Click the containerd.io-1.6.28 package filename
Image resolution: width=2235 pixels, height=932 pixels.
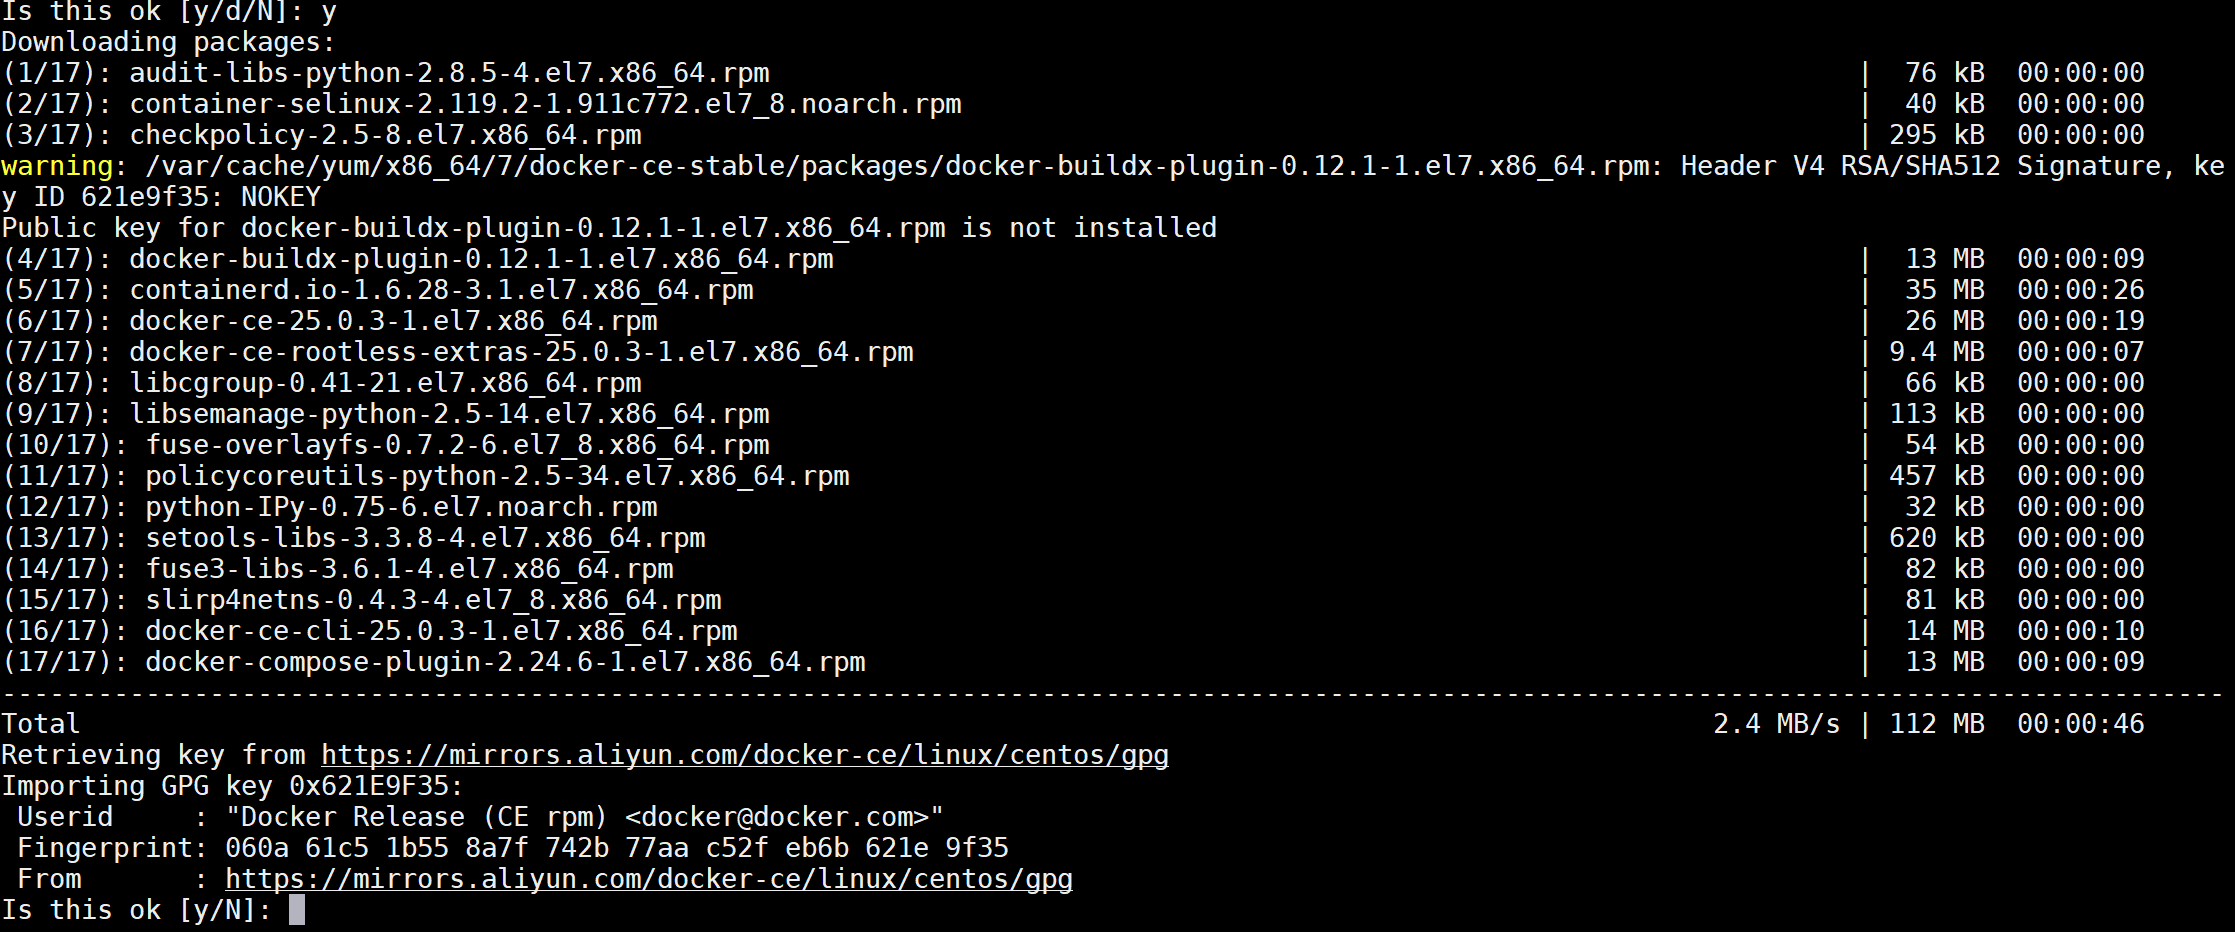point(441,290)
